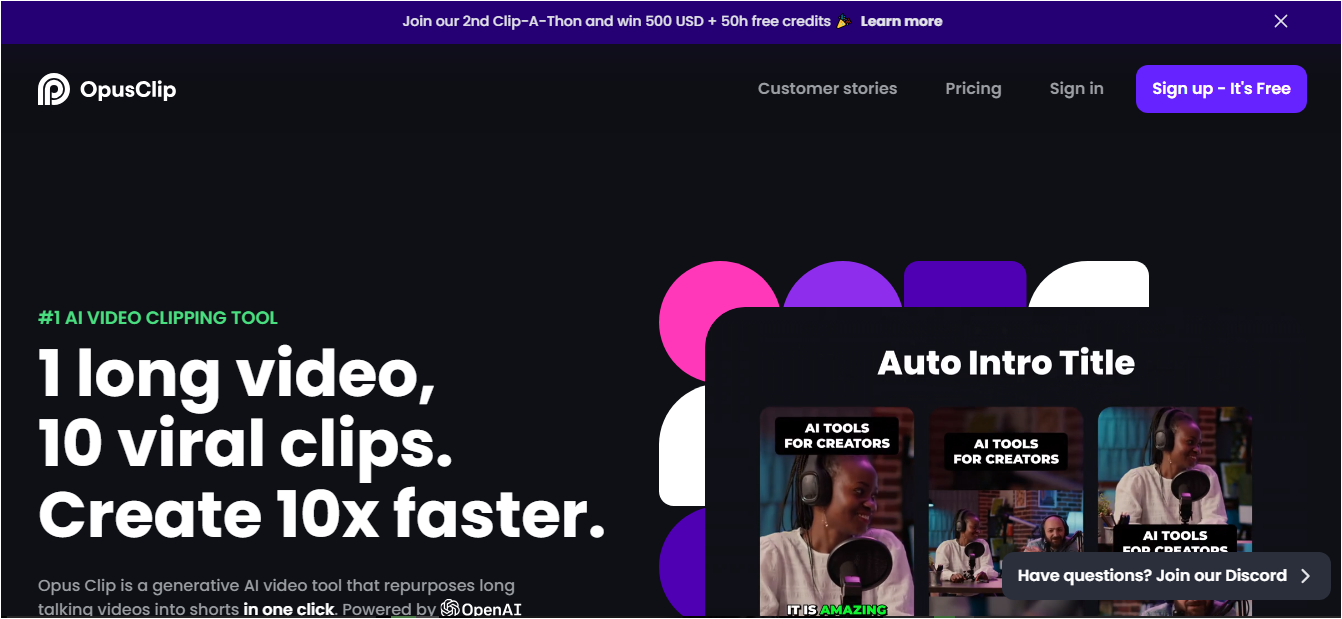Click the Auto Intro Title heading
The height and width of the screenshot is (619, 1342).
tap(1006, 362)
